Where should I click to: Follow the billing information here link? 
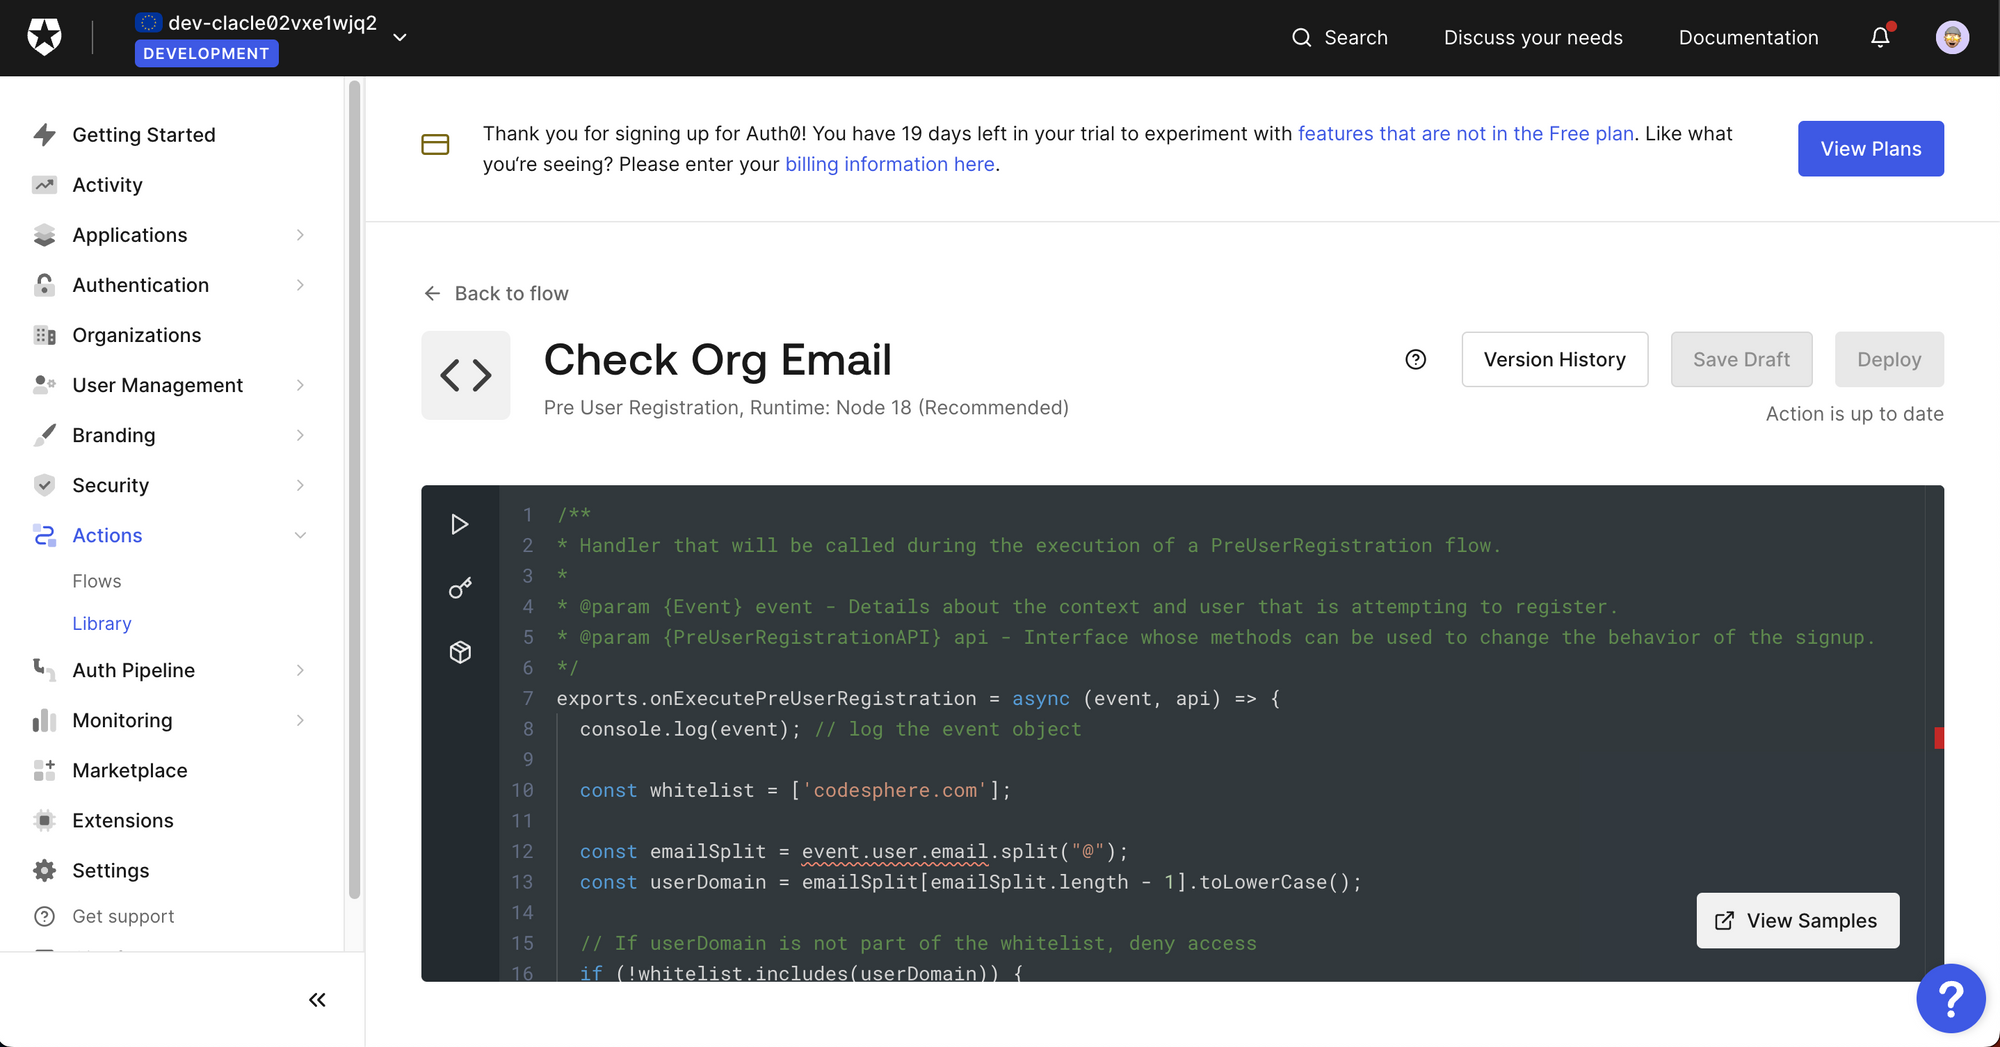pyautogui.click(x=889, y=164)
